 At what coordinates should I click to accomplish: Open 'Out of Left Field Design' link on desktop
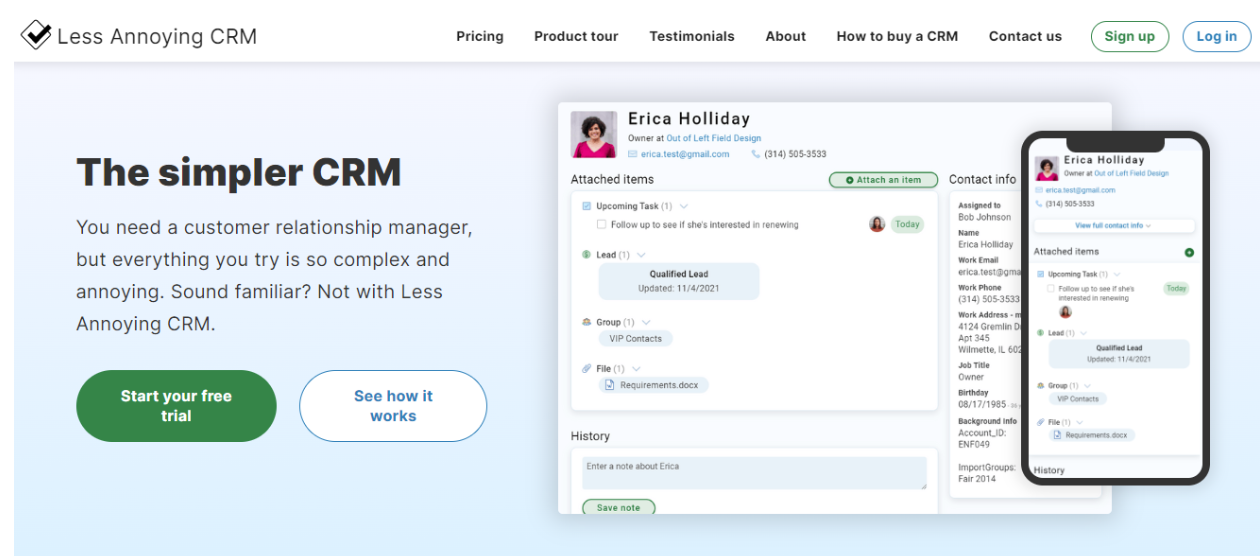(x=714, y=138)
